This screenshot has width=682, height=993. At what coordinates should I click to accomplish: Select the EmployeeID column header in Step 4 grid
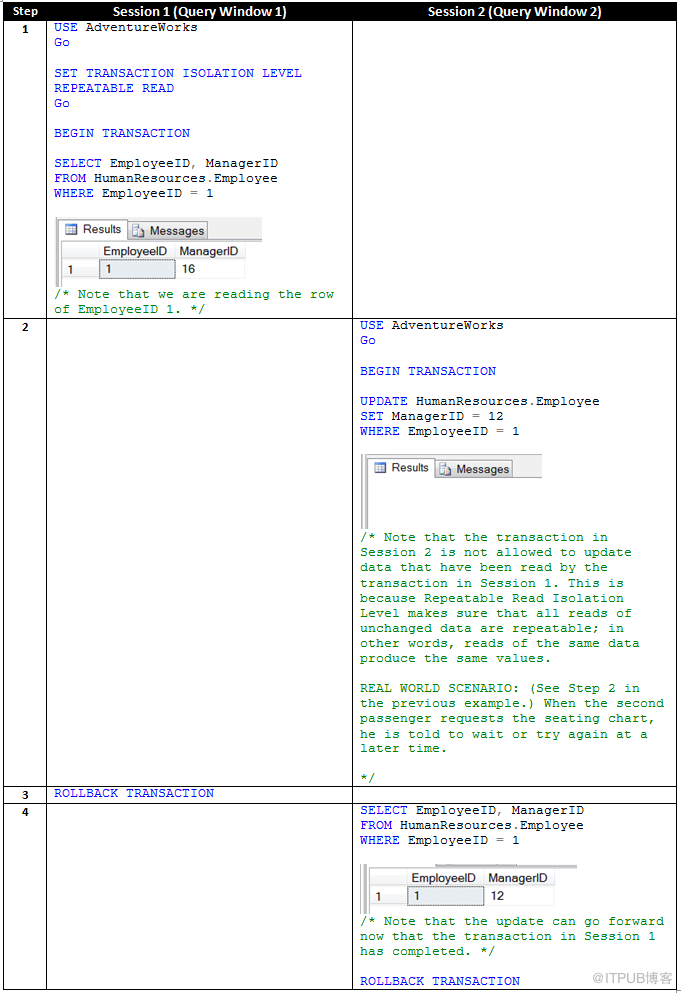[443, 878]
